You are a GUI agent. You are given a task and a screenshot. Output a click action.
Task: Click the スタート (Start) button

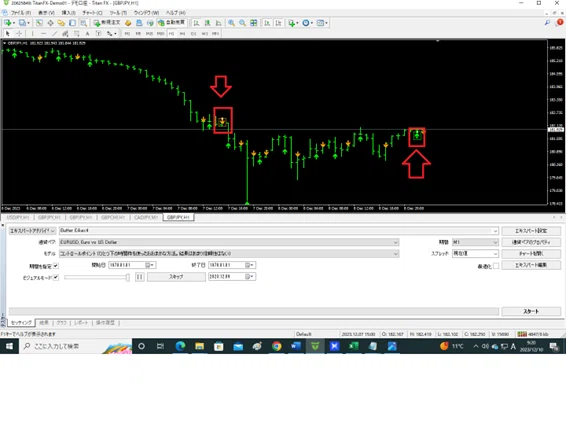531,311
